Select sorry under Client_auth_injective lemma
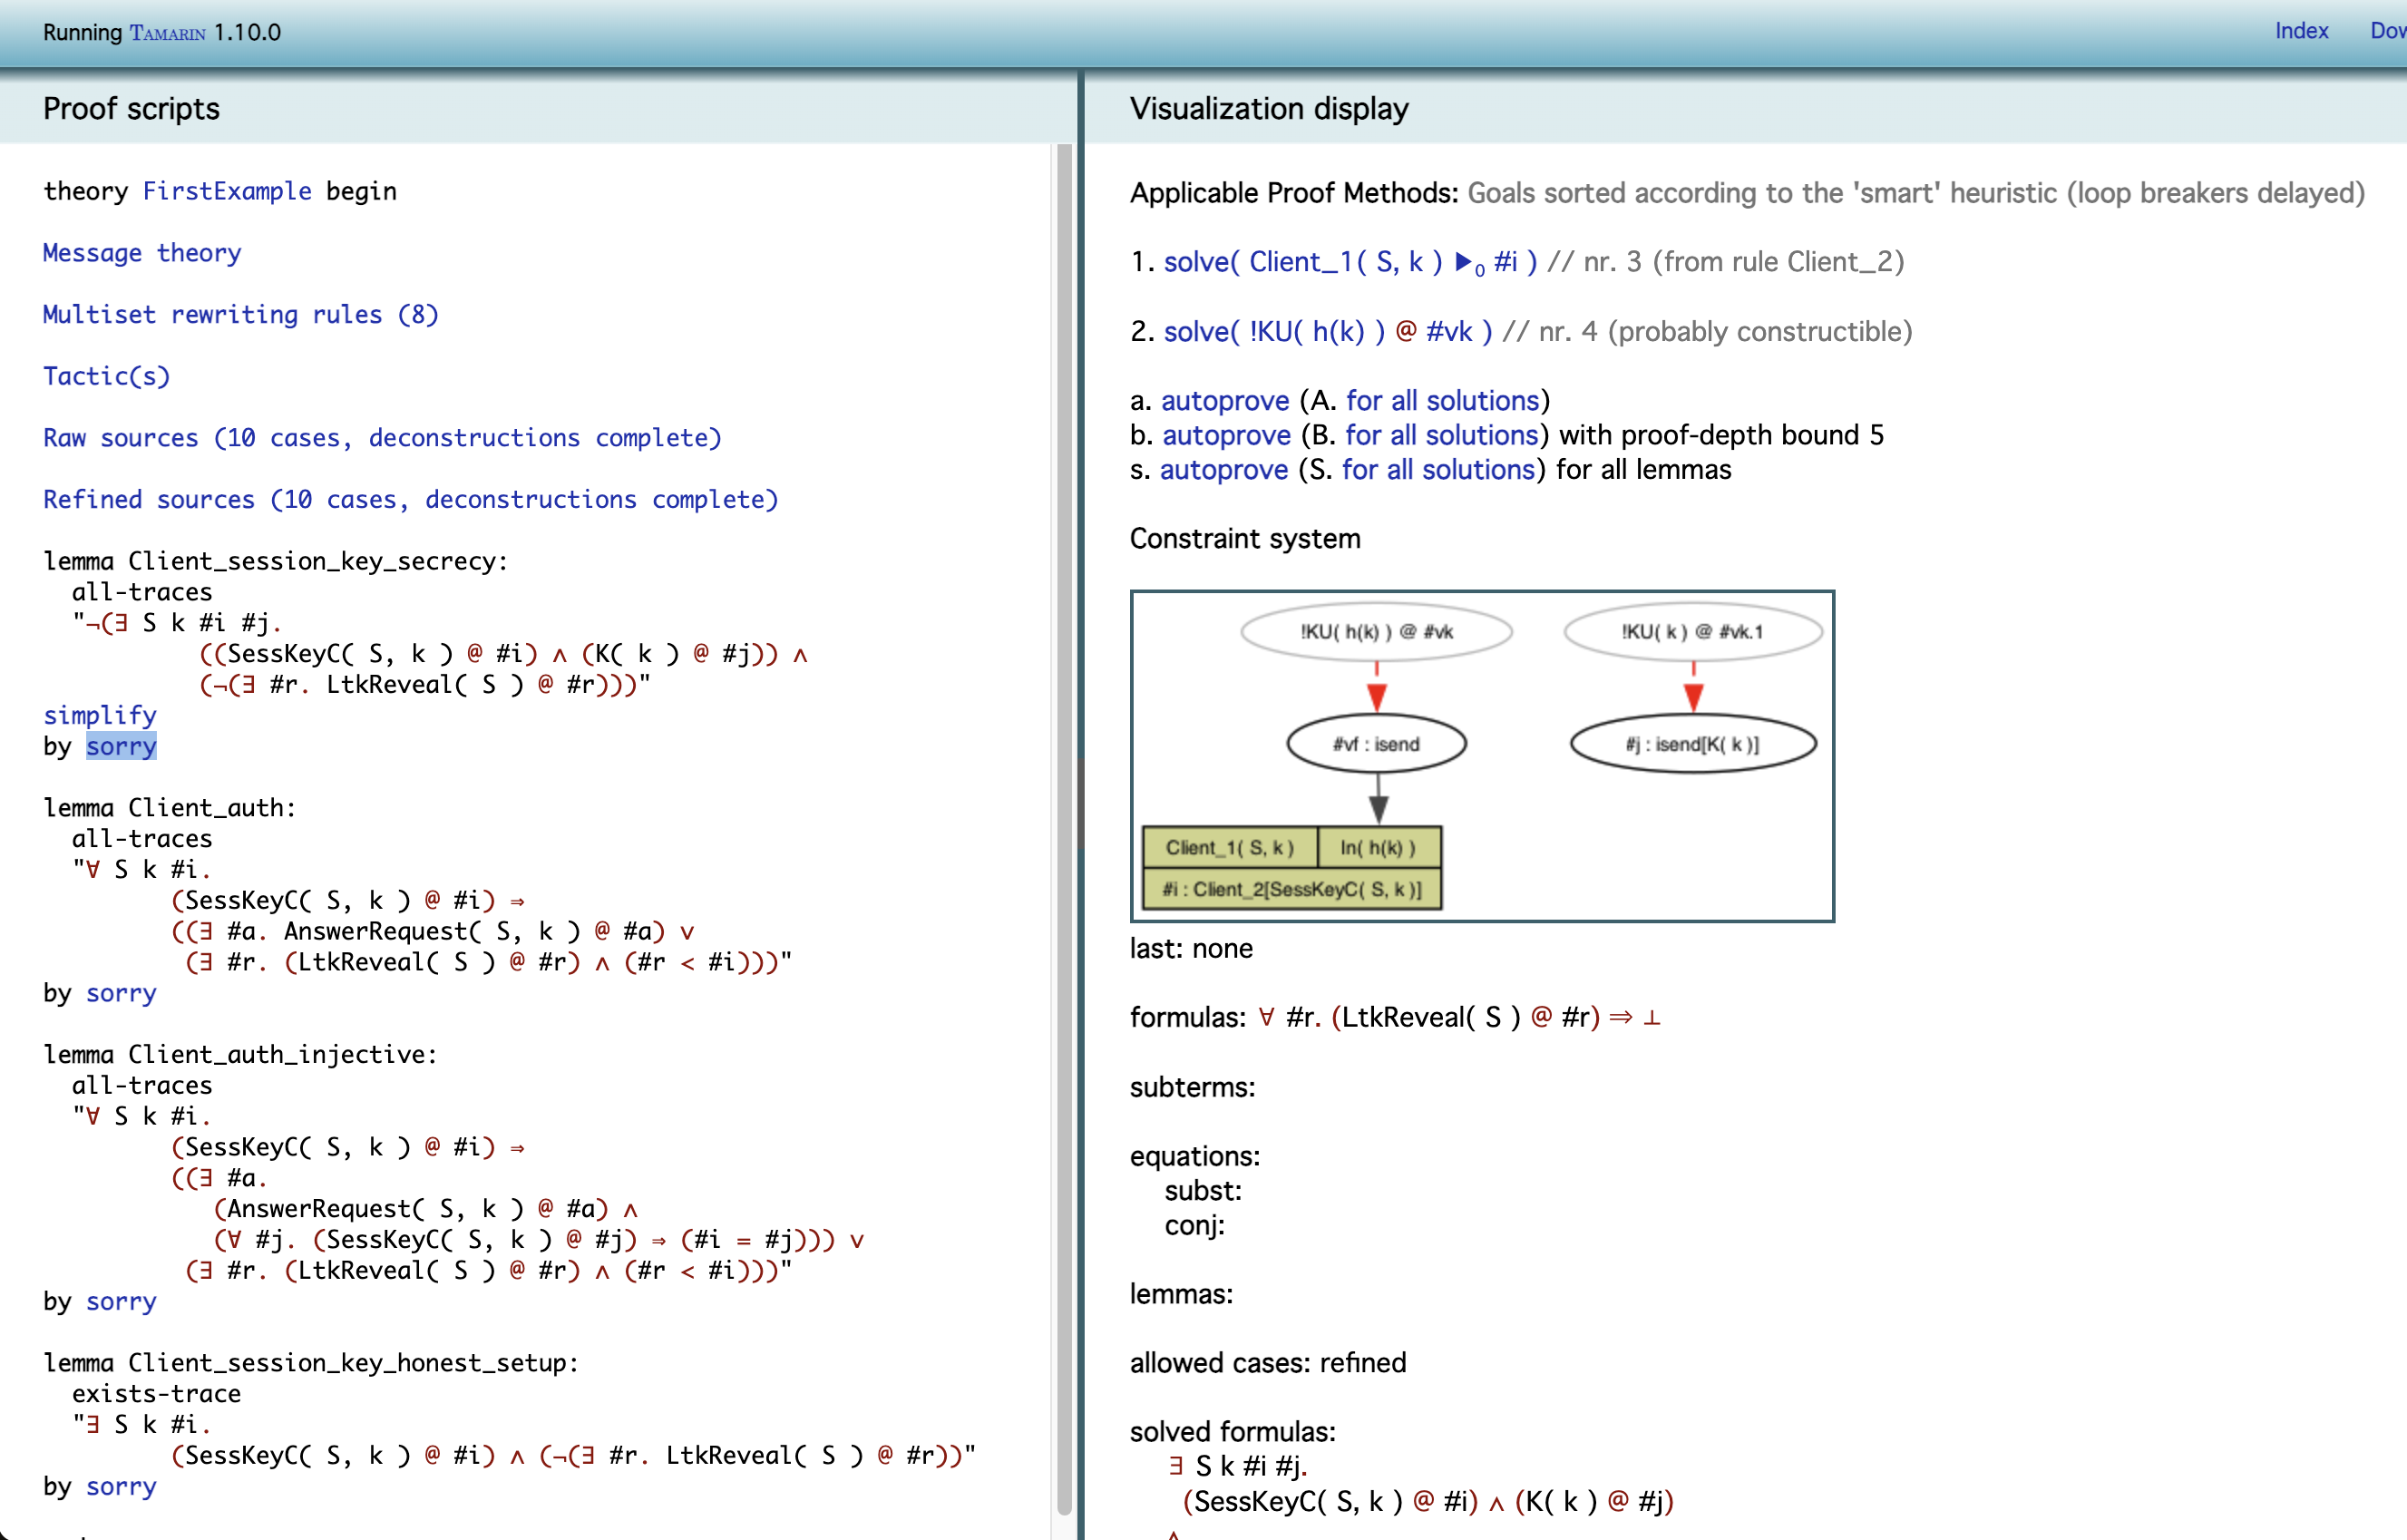 [121, 1301]
